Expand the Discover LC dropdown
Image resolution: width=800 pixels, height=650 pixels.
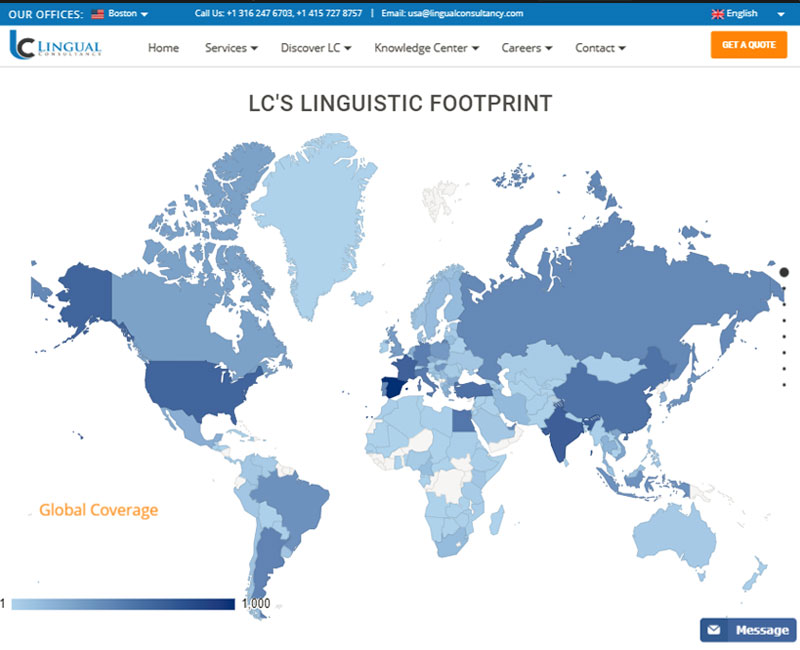pyautogui.click(x=315, y=47)
